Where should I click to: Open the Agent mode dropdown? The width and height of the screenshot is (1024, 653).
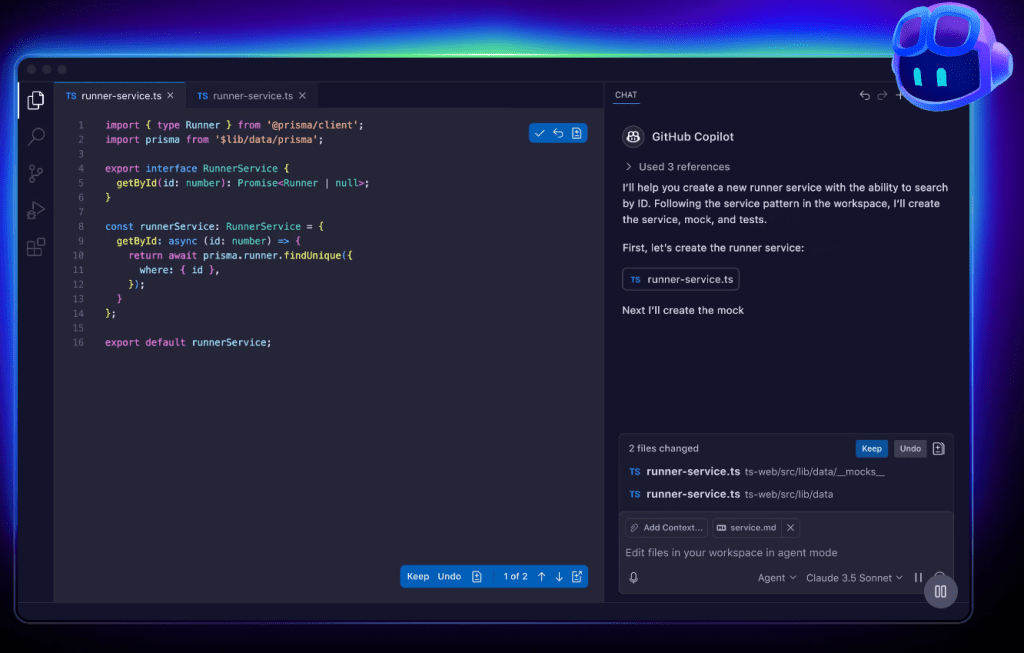pyautogui.click(x=777, y=577)
